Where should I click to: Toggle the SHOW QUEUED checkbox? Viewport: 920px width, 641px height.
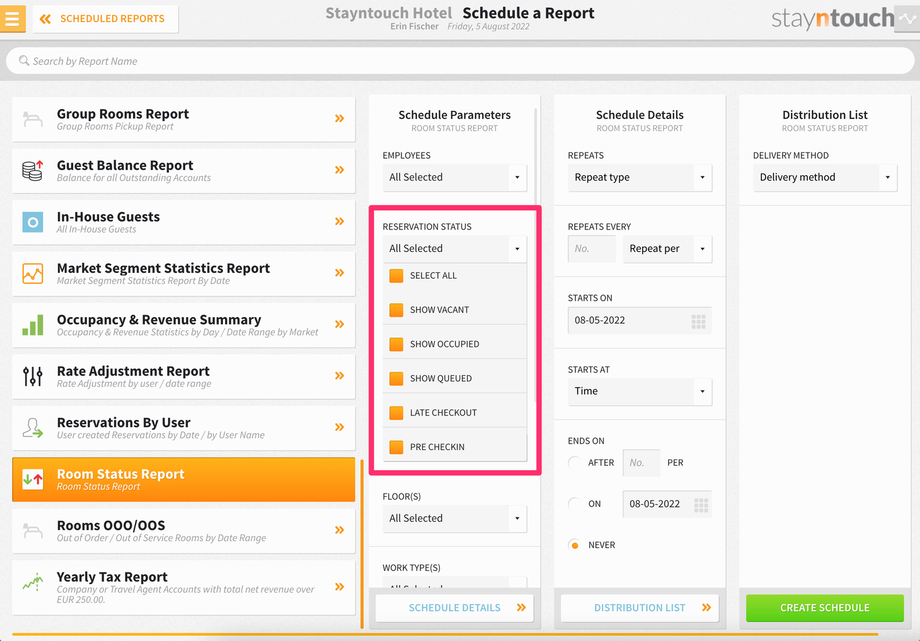coord(396,378)
